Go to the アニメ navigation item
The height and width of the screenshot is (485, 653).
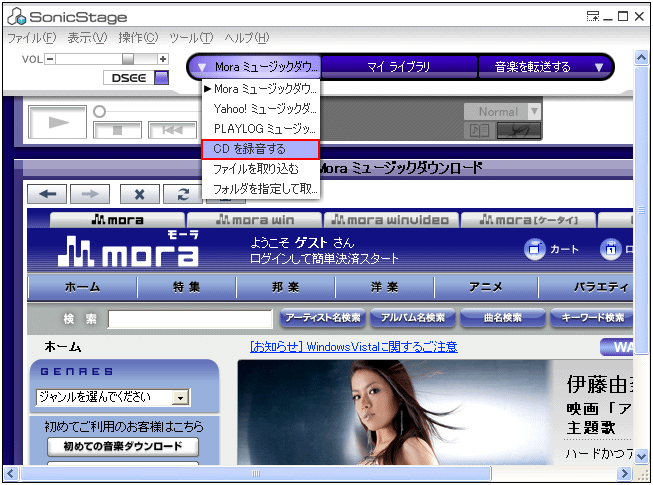(486, 287)
